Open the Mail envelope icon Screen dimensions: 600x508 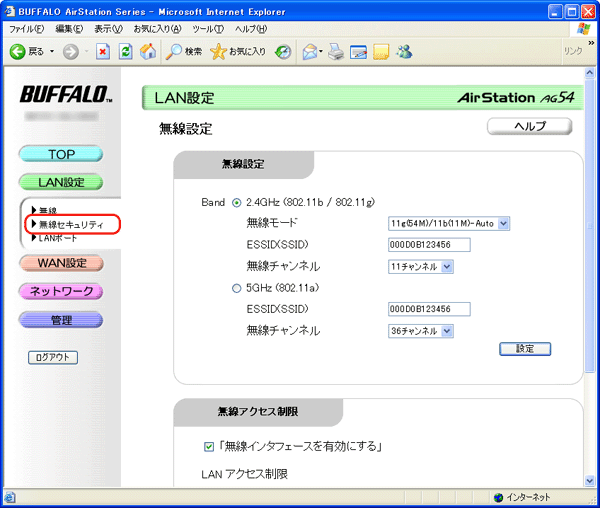310,52
